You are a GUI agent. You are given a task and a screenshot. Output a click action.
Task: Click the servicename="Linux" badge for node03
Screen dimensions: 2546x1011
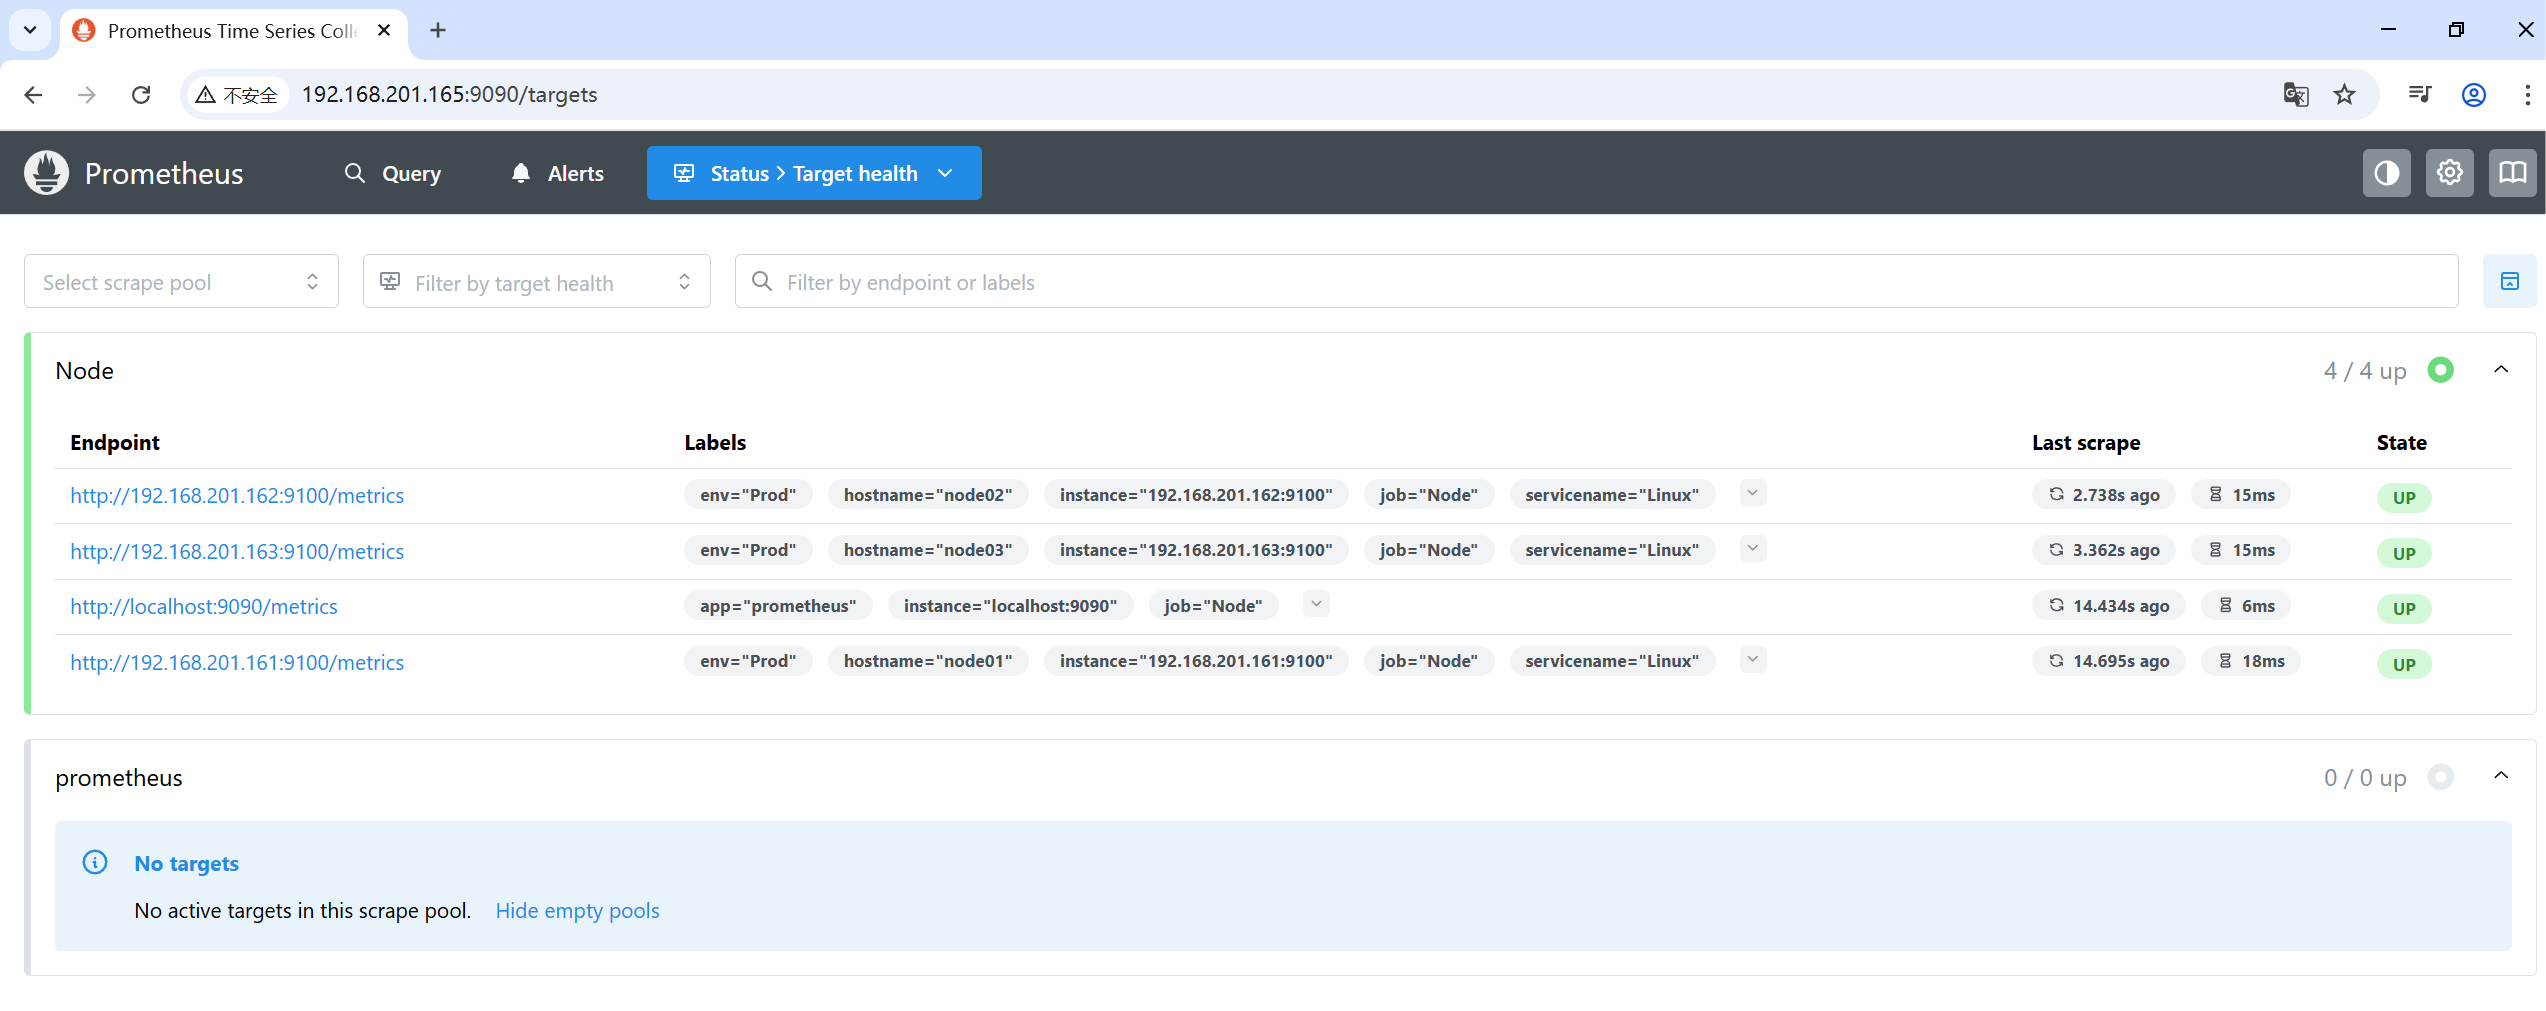pos(1611,550)
